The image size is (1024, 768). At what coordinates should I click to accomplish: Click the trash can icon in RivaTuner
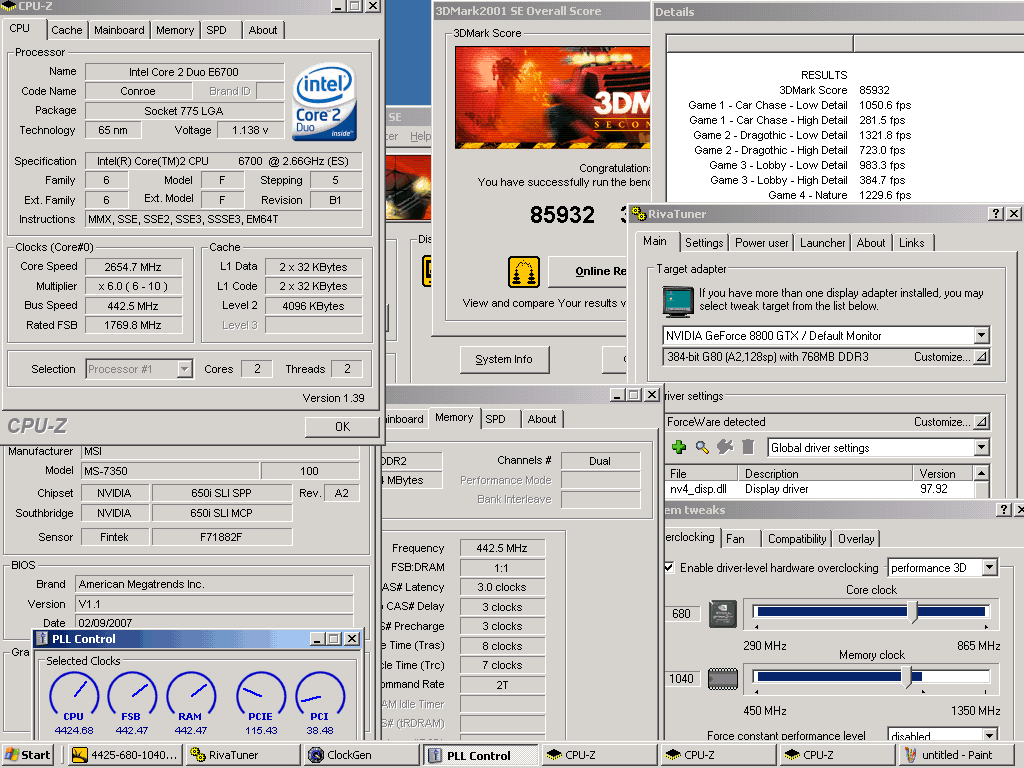click(748, 447)
